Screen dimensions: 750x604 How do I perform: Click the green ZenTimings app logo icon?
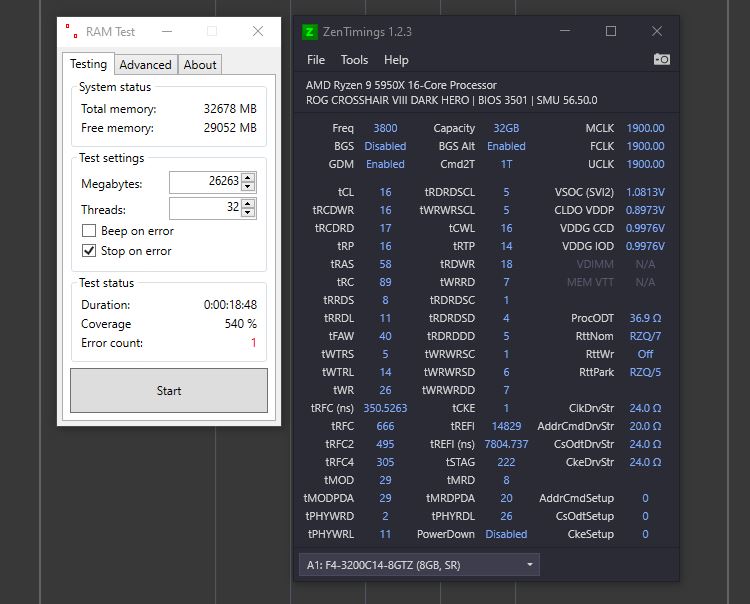coord(309,32)
